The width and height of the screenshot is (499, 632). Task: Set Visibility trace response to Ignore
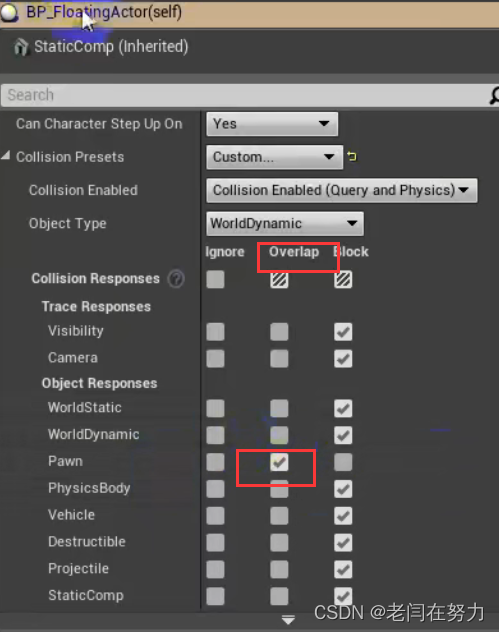pos(215,332)
